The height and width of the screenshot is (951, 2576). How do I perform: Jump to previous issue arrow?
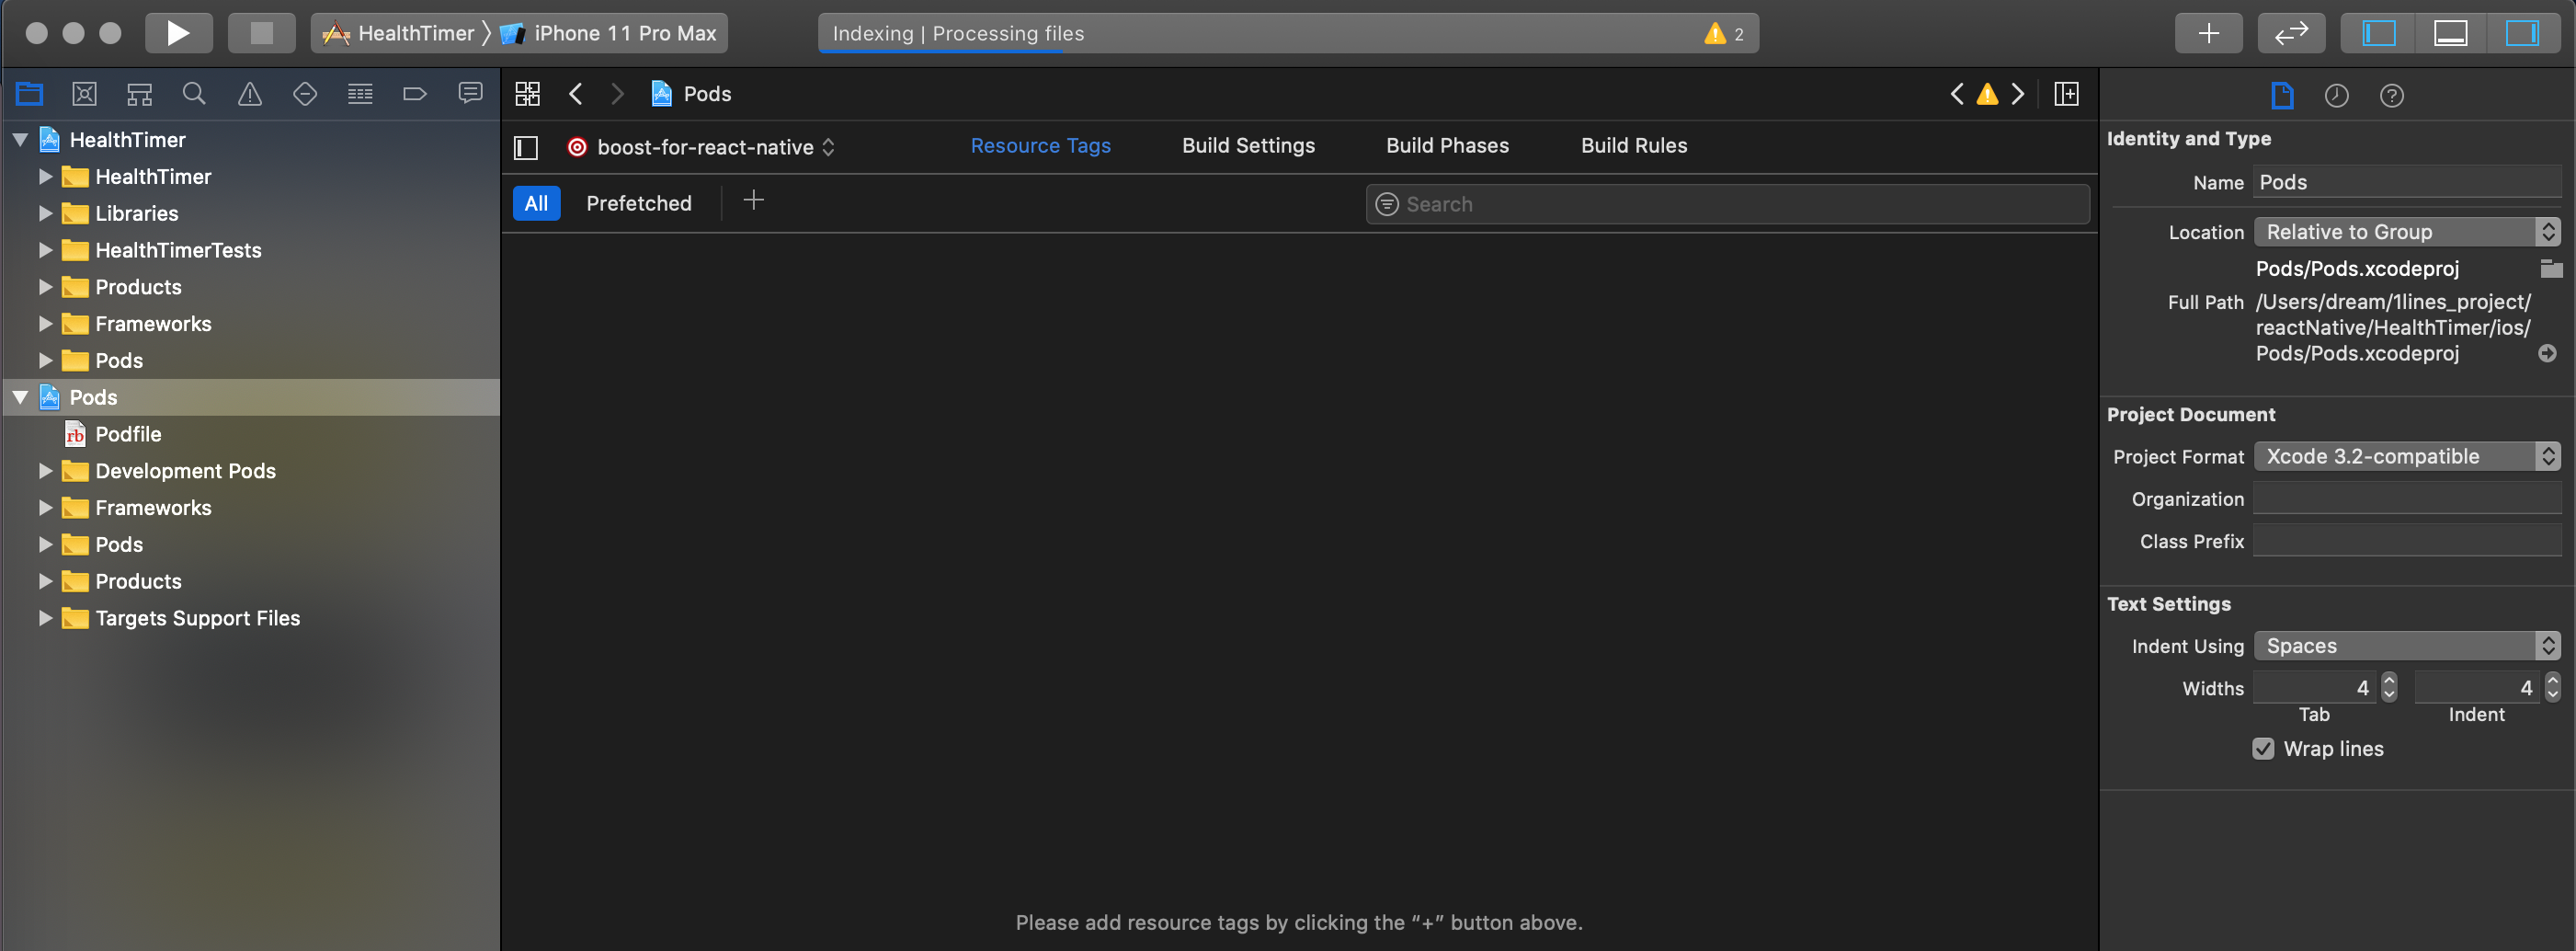(1957, 94)
